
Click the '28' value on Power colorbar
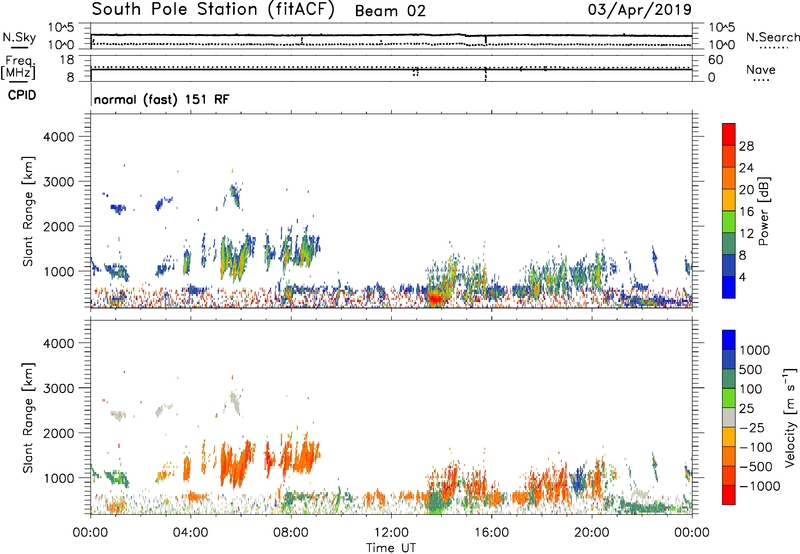click(x=746, y=146)
